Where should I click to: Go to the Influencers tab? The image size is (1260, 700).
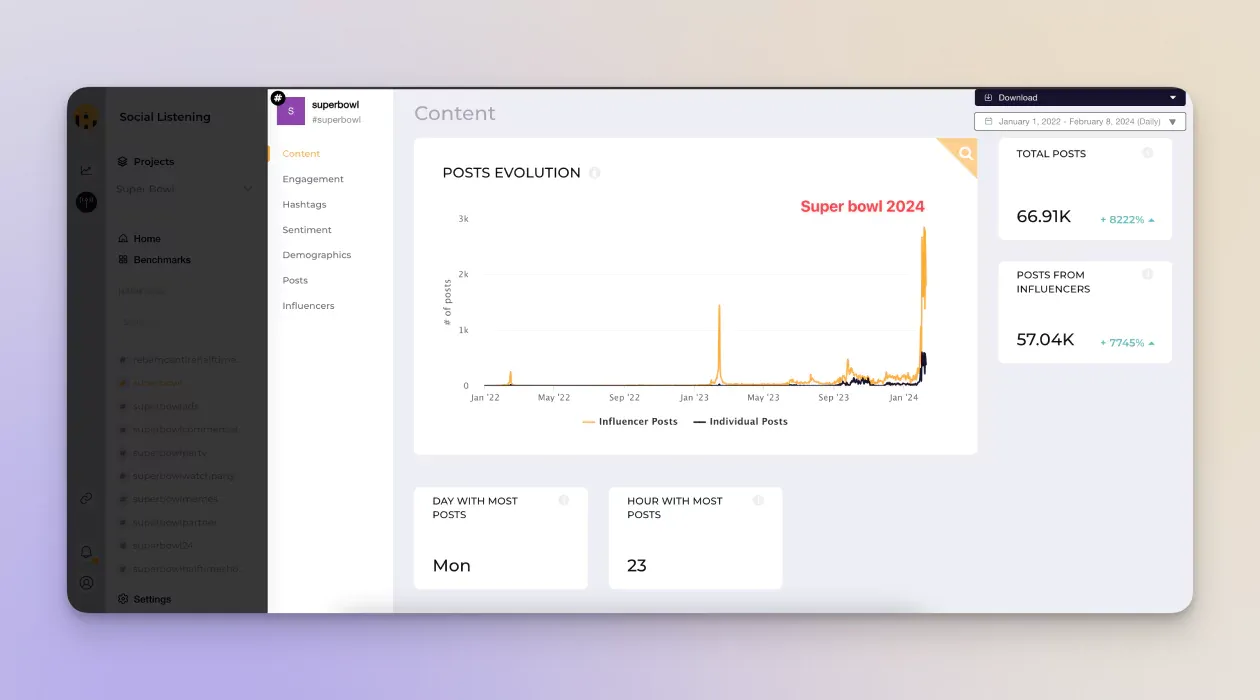pyautogui.click(x=308, y=306)
